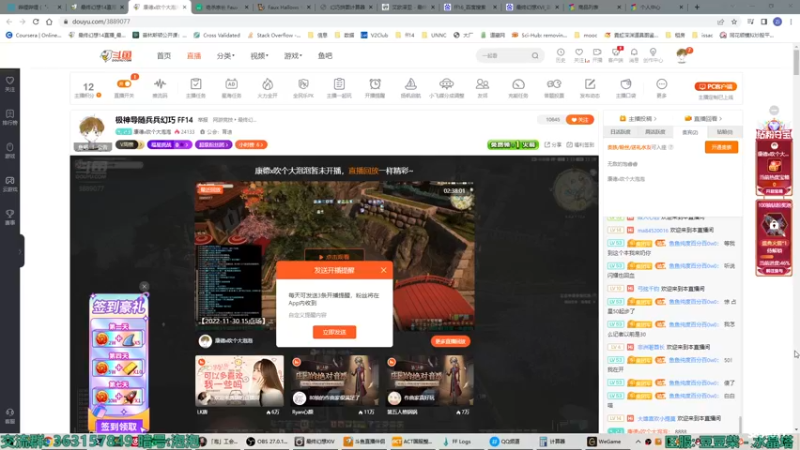The image size is (800, 450).
Task: Reload the page with browser refresh
Action: pos(36,21)
